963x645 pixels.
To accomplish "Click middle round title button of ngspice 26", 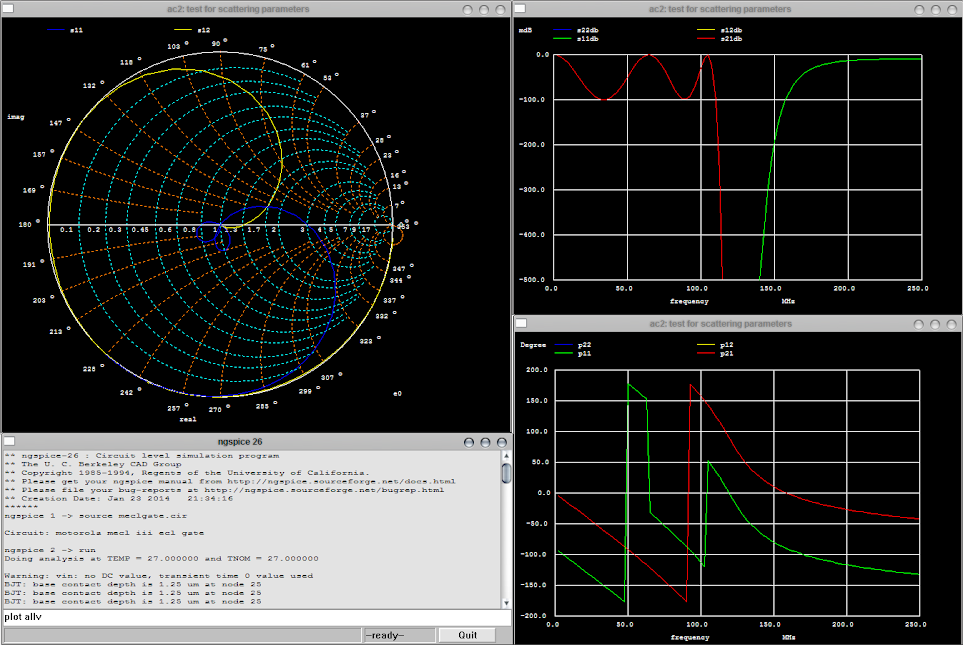I will click(x=485, y=442).
